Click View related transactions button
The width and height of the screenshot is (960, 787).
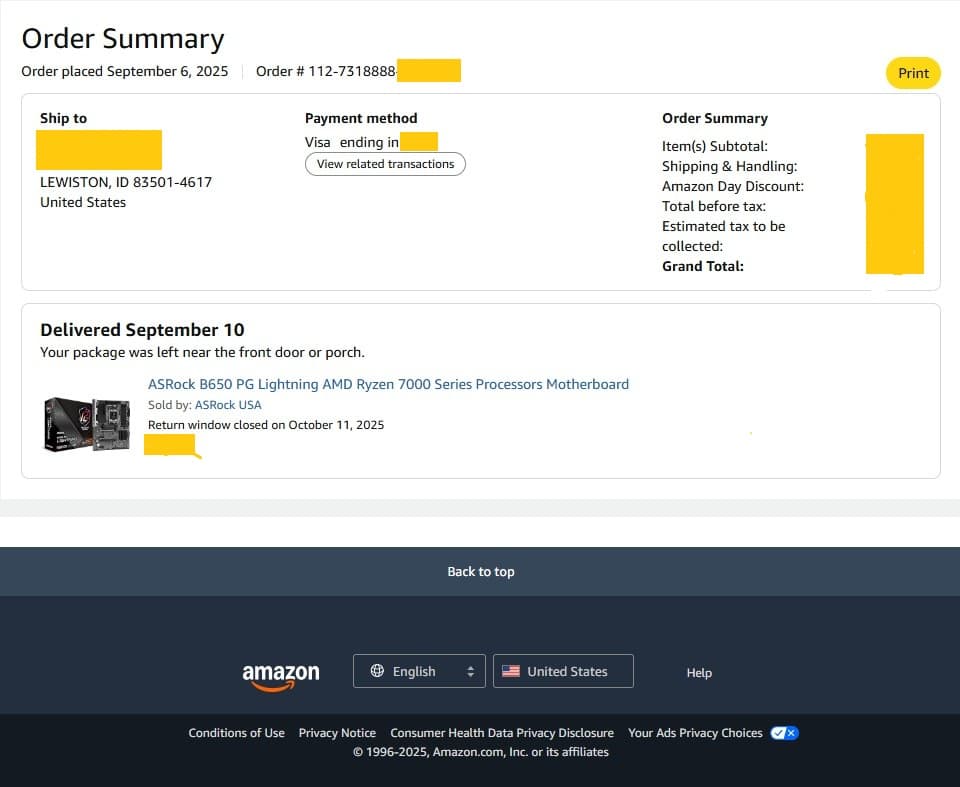click(385, 164)
